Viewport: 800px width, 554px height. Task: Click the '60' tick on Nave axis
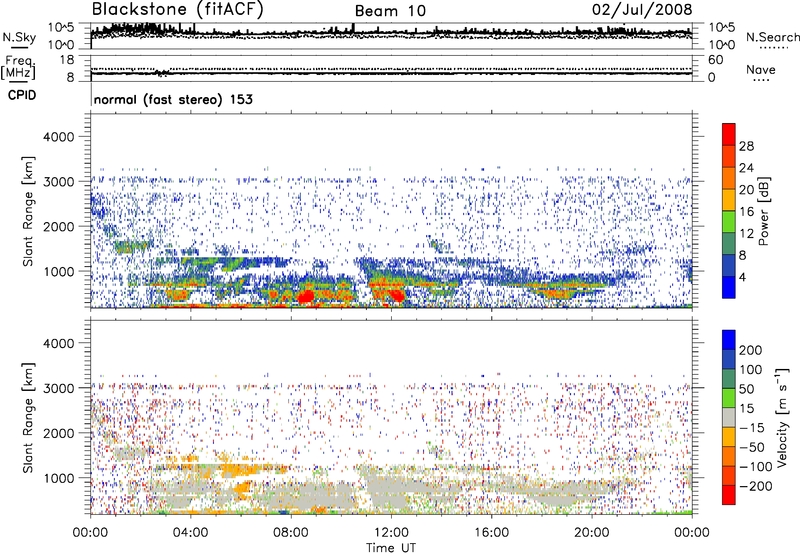715,60
